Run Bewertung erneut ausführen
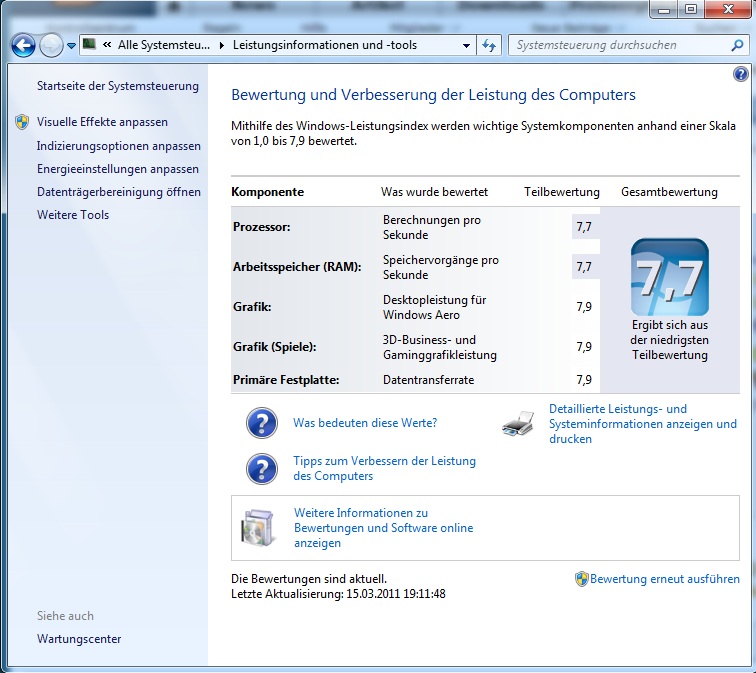 (x=664, y=579)
